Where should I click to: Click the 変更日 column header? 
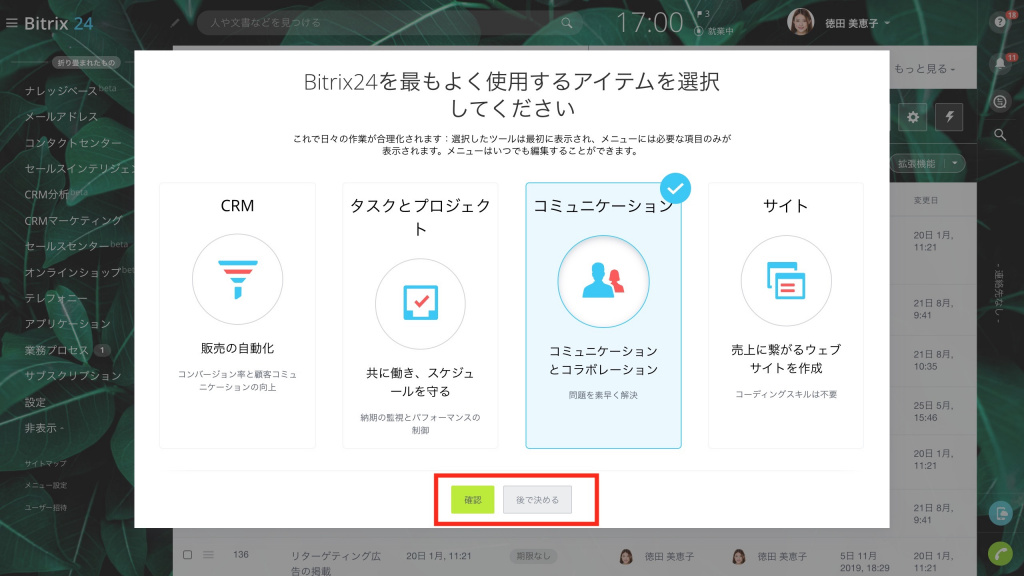pos(925,200)
